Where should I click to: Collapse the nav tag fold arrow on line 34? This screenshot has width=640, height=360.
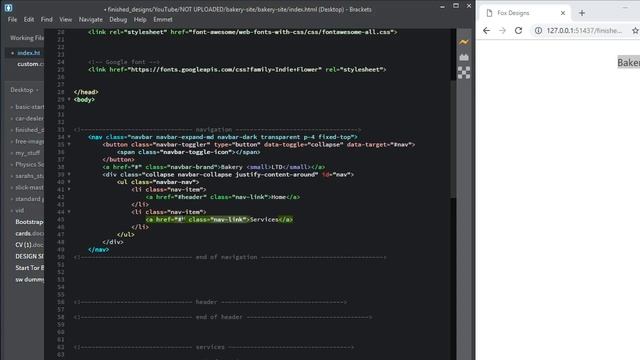(69, 137)
